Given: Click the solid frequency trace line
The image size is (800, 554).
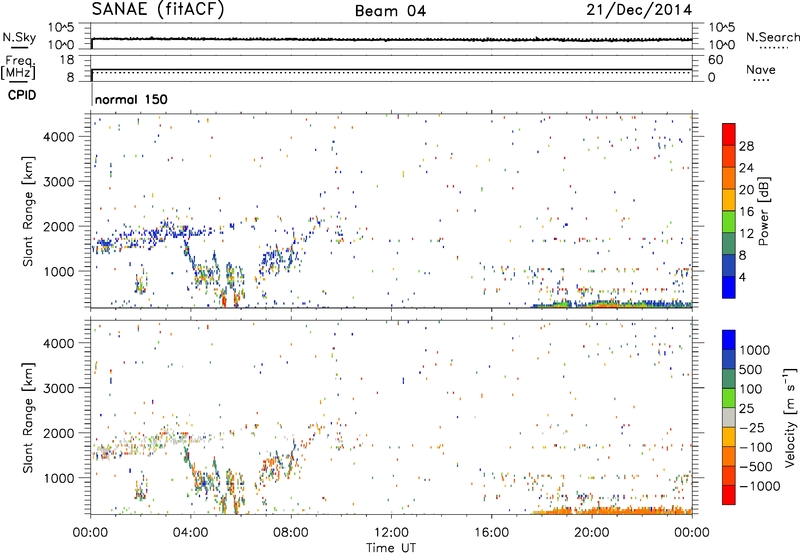Looking at the screenshot, I should pyautogui.click(x=391, y=69).
